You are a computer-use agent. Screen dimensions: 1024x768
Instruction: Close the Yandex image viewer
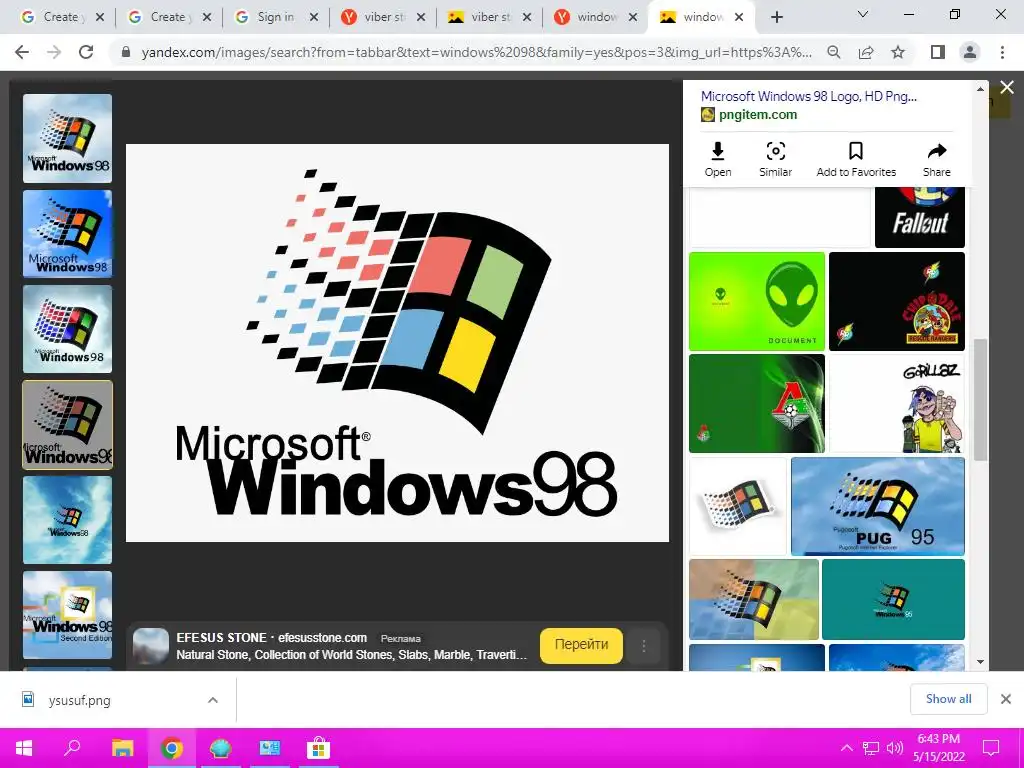point(1007,87)
